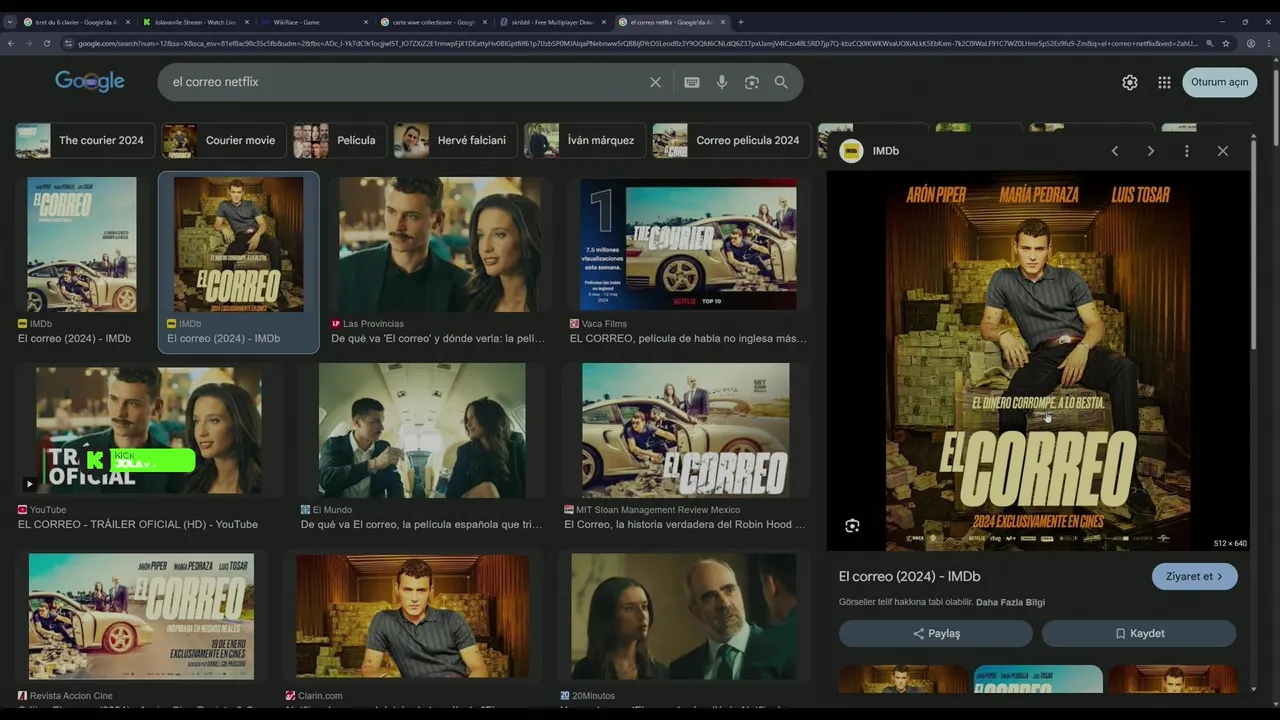Open a new browser tab
This screenshot has width=1280, height=720.
tap(740, 22)
